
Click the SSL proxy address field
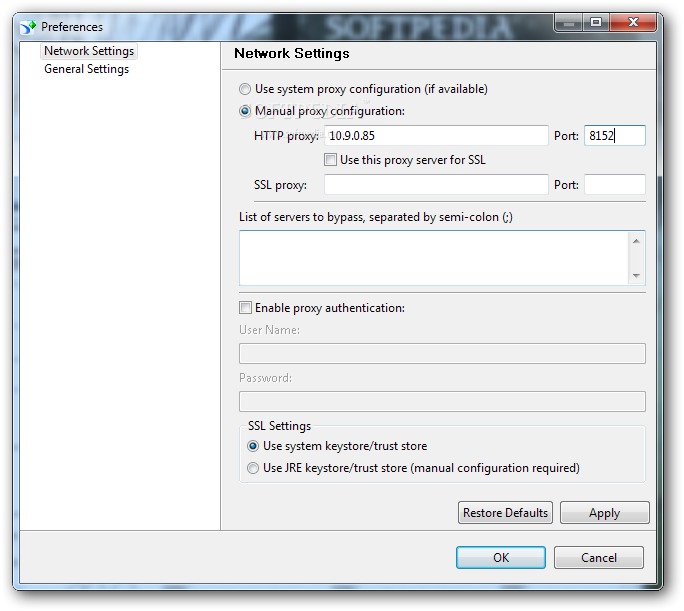click(x=436, y=184)
